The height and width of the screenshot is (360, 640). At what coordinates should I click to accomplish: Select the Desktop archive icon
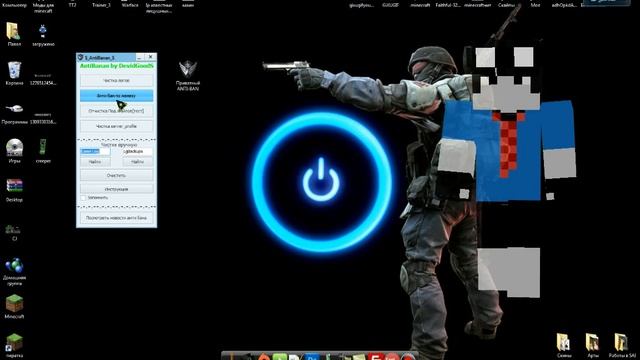pos(14,189)
